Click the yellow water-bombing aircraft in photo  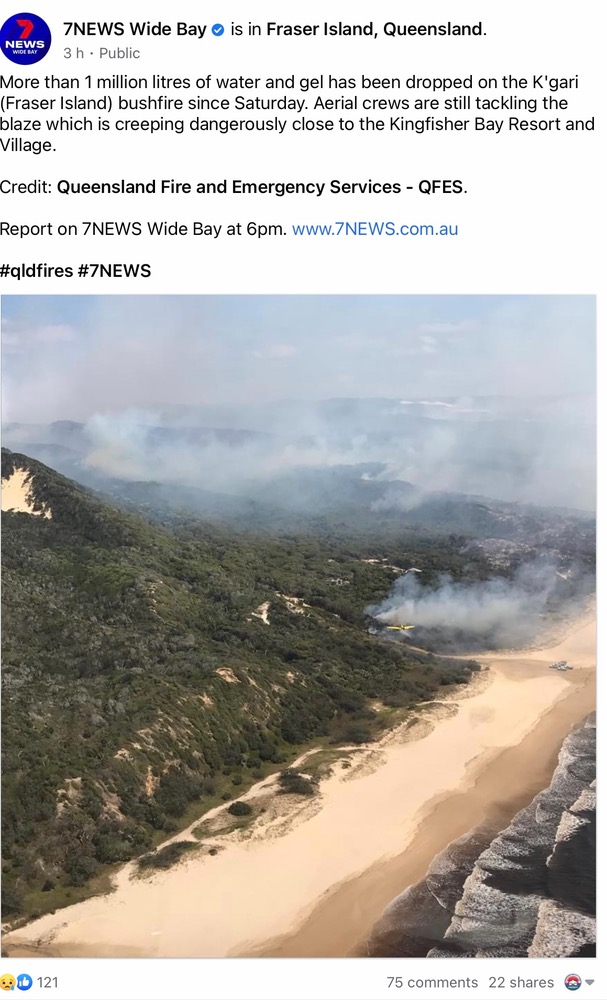pyautogui.click(x=400, y=628)
